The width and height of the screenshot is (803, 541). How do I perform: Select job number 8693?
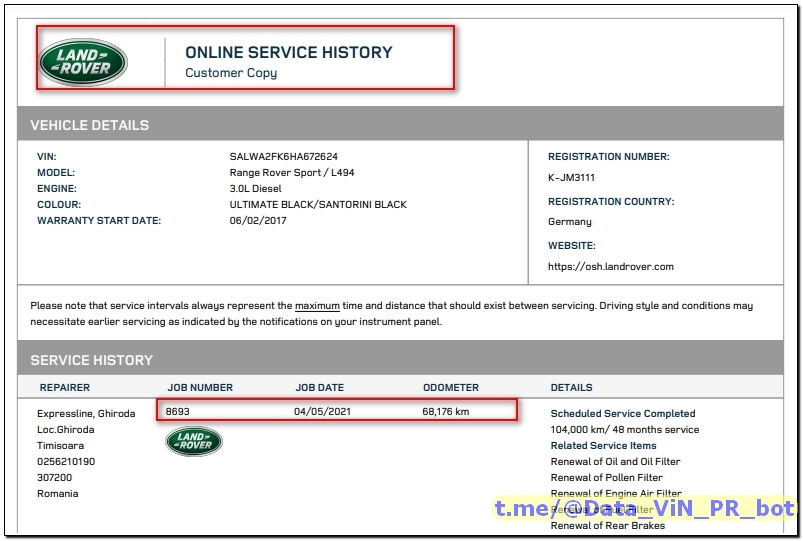pos(177,411)
